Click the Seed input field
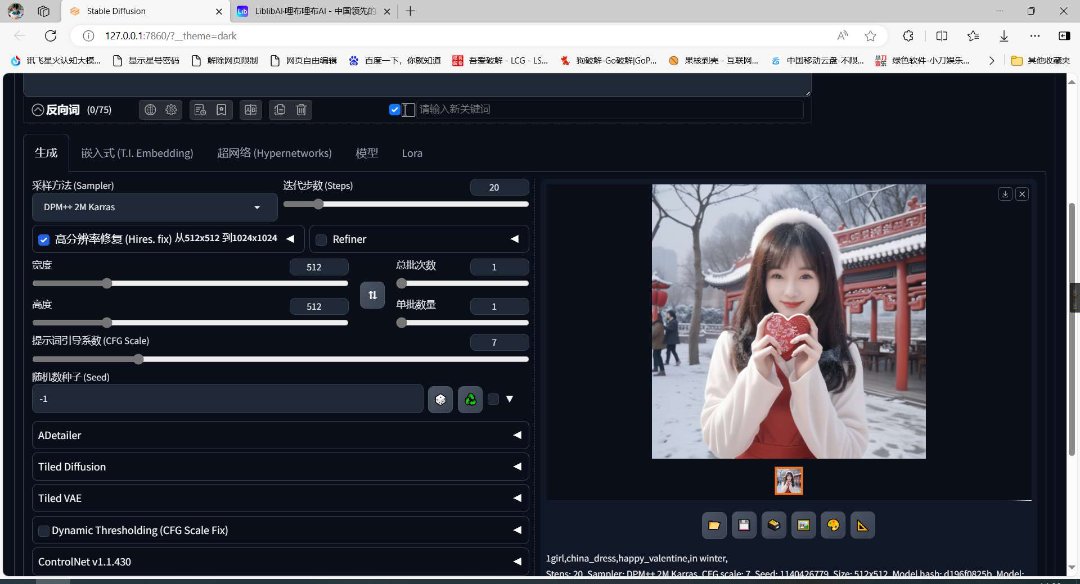 coord(228,399)
